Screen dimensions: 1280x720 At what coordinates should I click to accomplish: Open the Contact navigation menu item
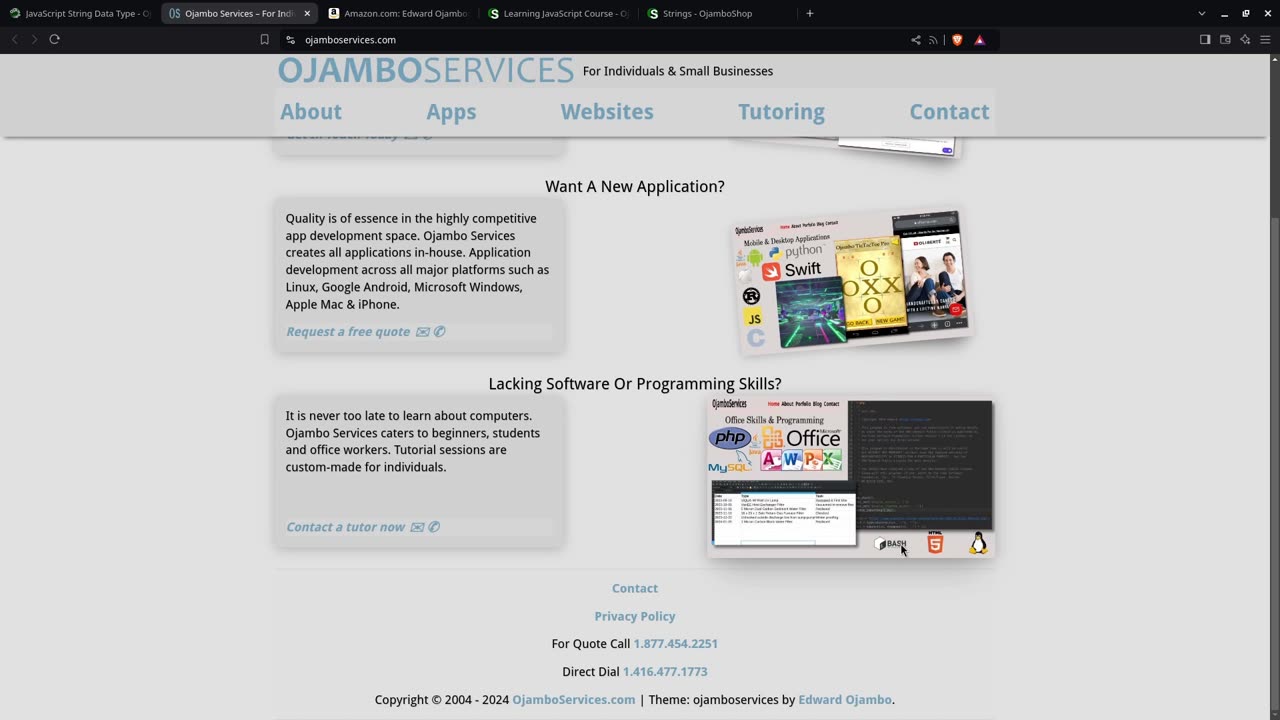pyautogui.click(x=949, y=112)
